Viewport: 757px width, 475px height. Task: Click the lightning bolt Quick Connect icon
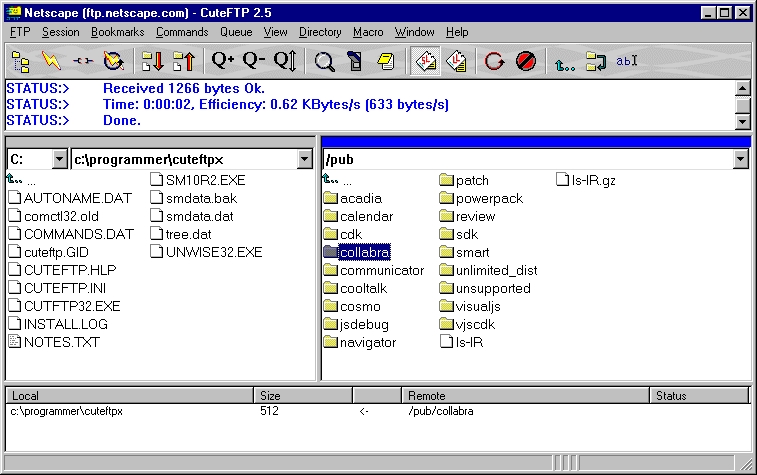51,61
